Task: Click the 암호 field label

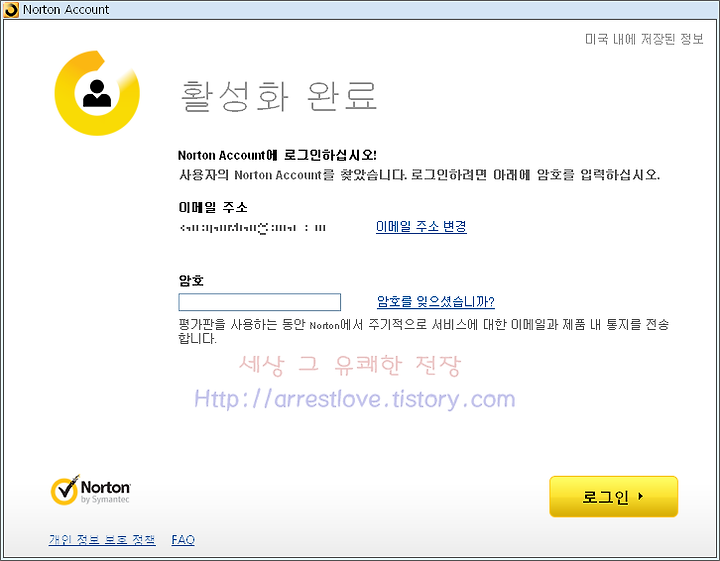Action: coord(191,280)
